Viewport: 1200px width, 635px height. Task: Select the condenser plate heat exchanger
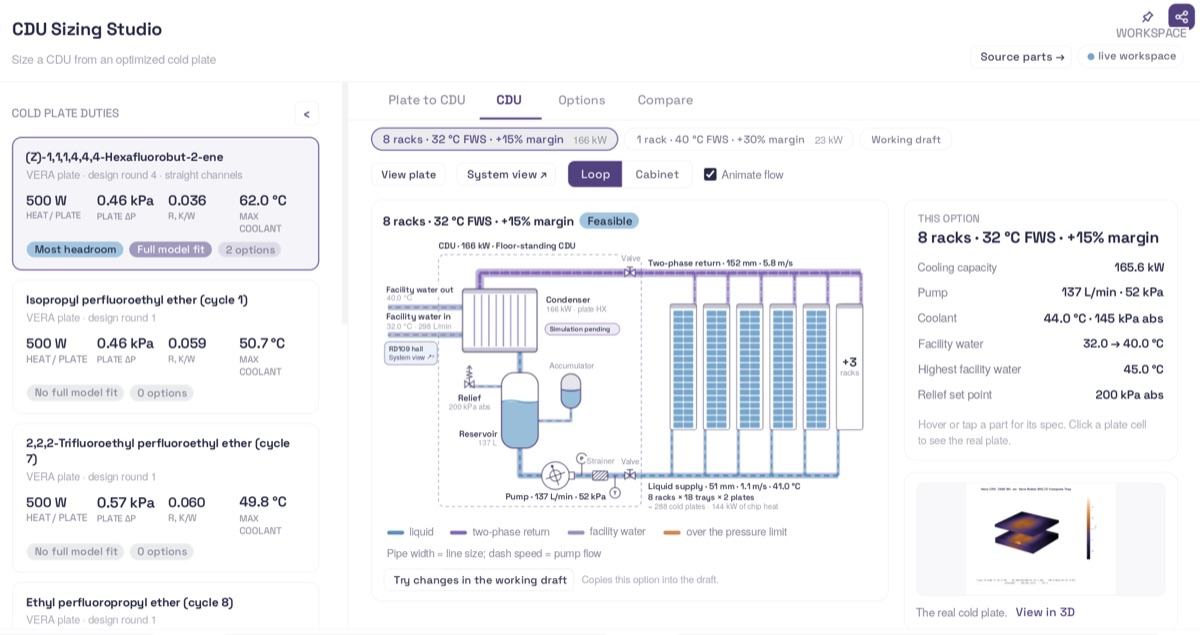500,321
